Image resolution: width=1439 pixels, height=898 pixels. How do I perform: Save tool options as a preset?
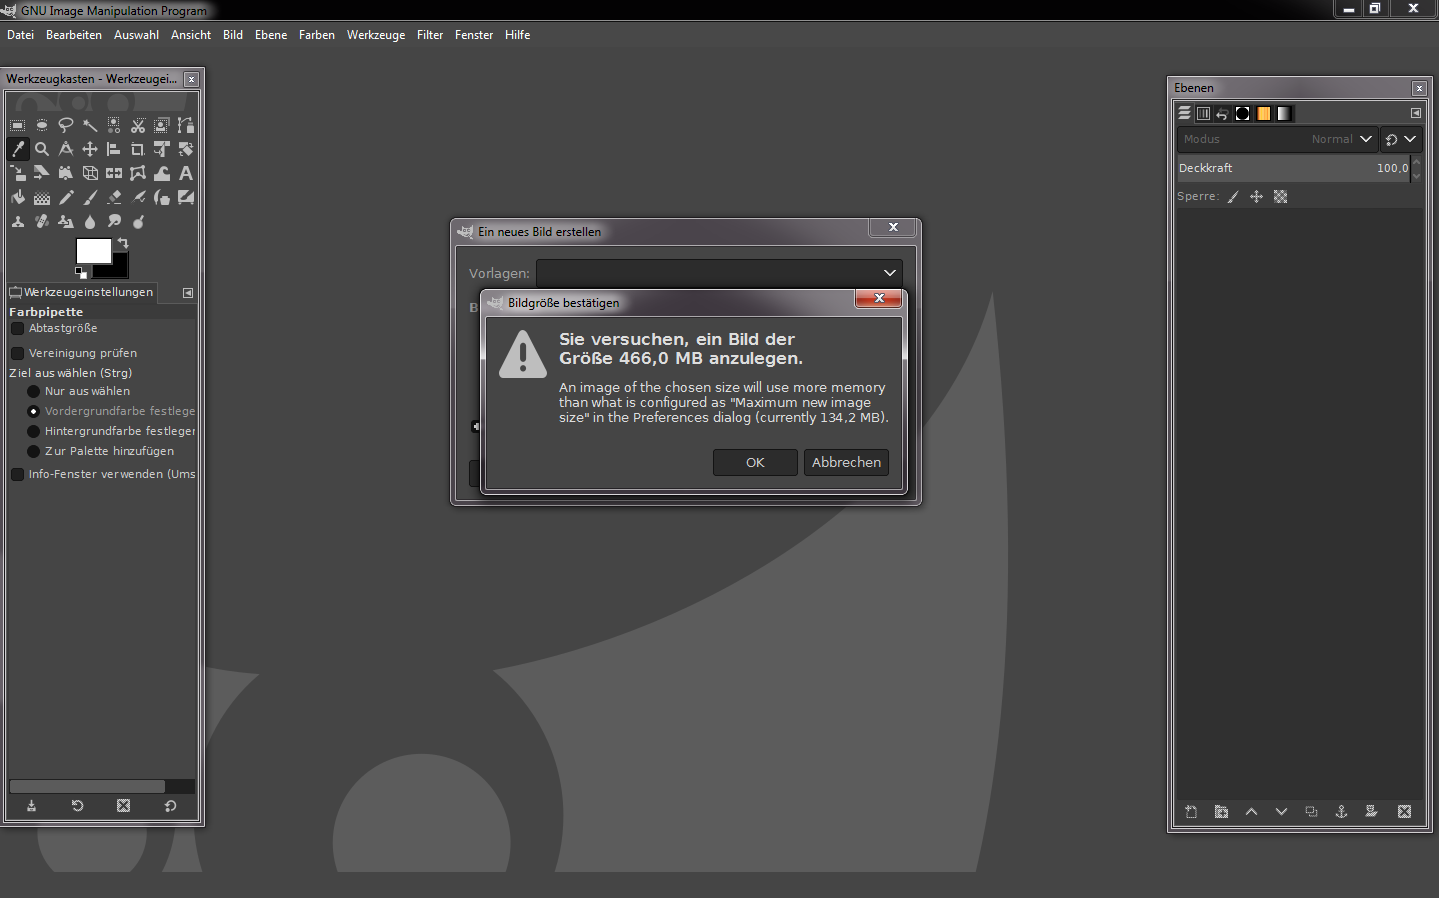tap(31, 806)
